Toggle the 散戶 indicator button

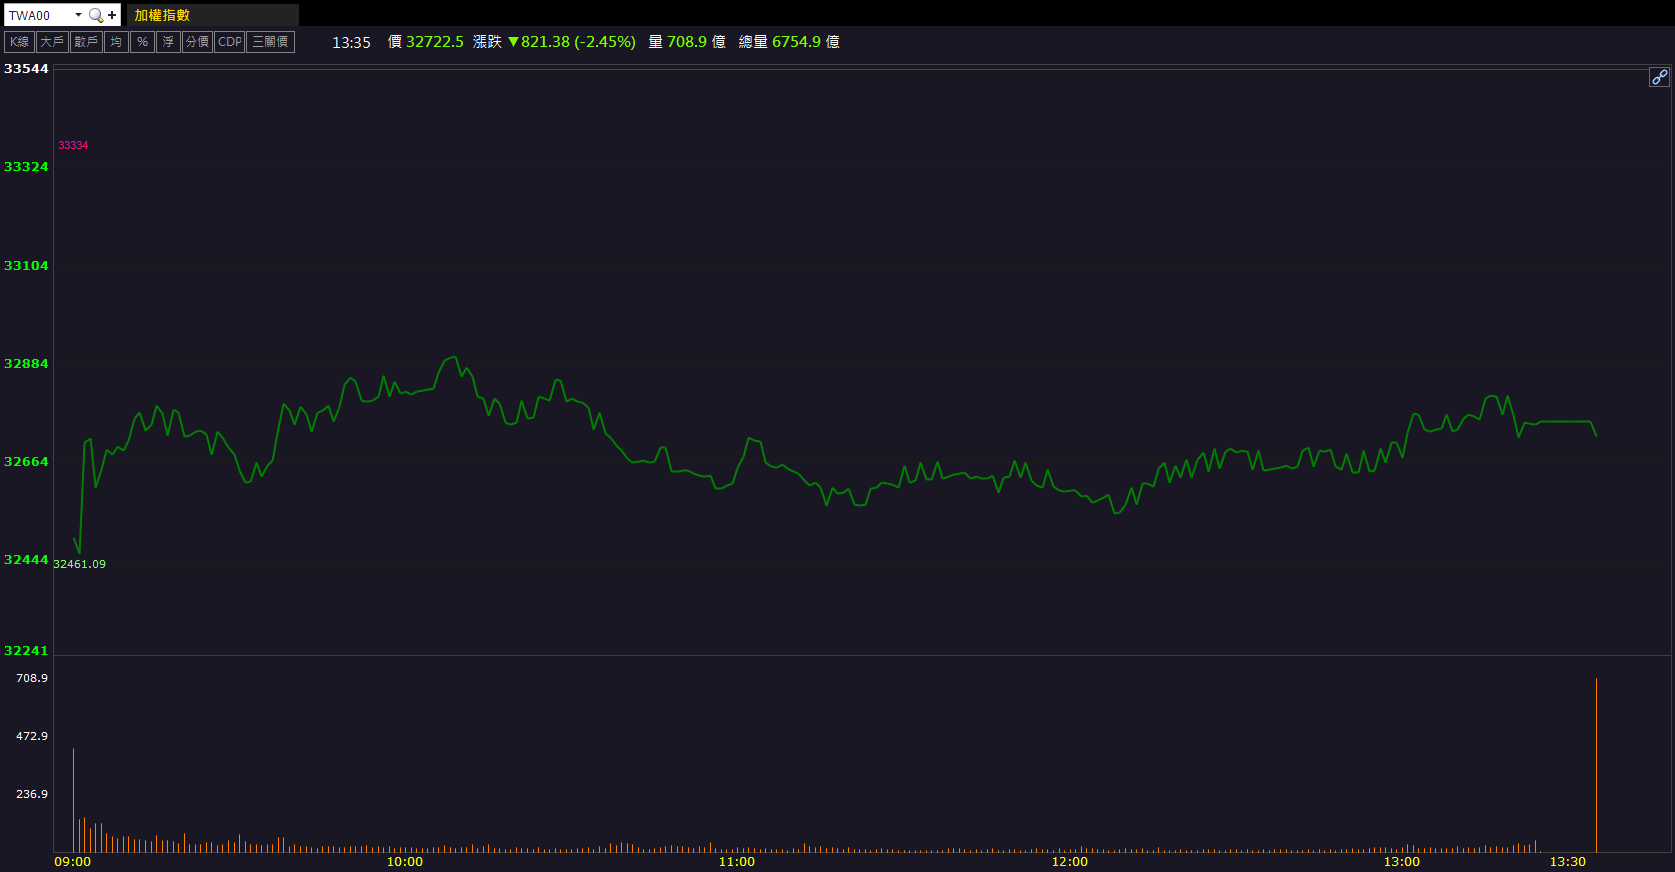86,42
